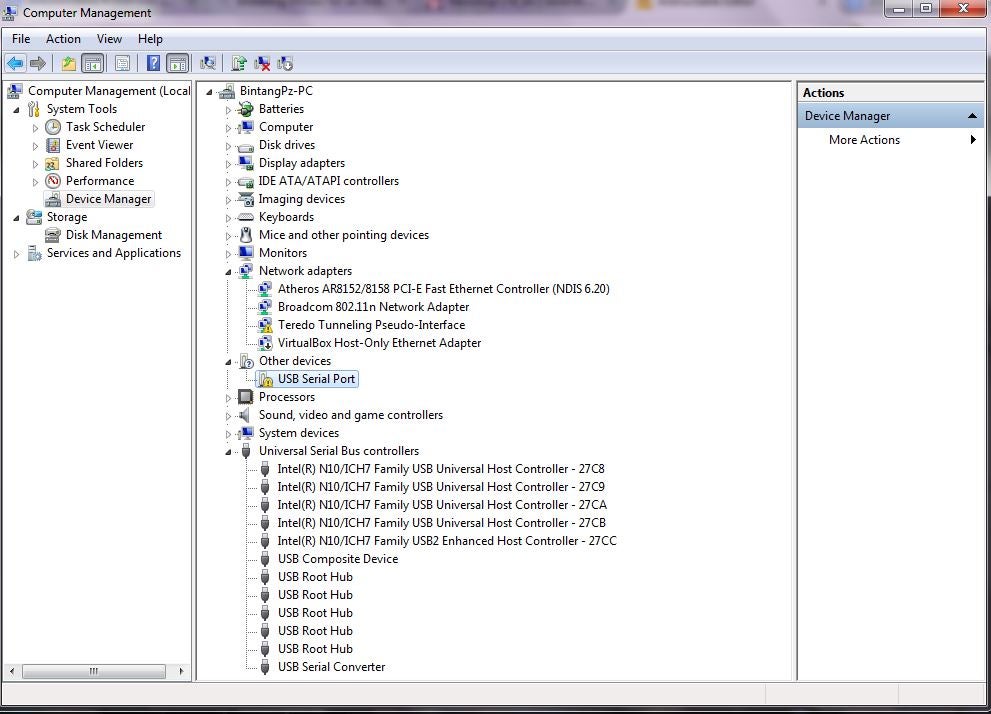Viewport: 991px width, 714px height.
Task: Select Performance in the console tree
Action: click(x=100, y=181)
